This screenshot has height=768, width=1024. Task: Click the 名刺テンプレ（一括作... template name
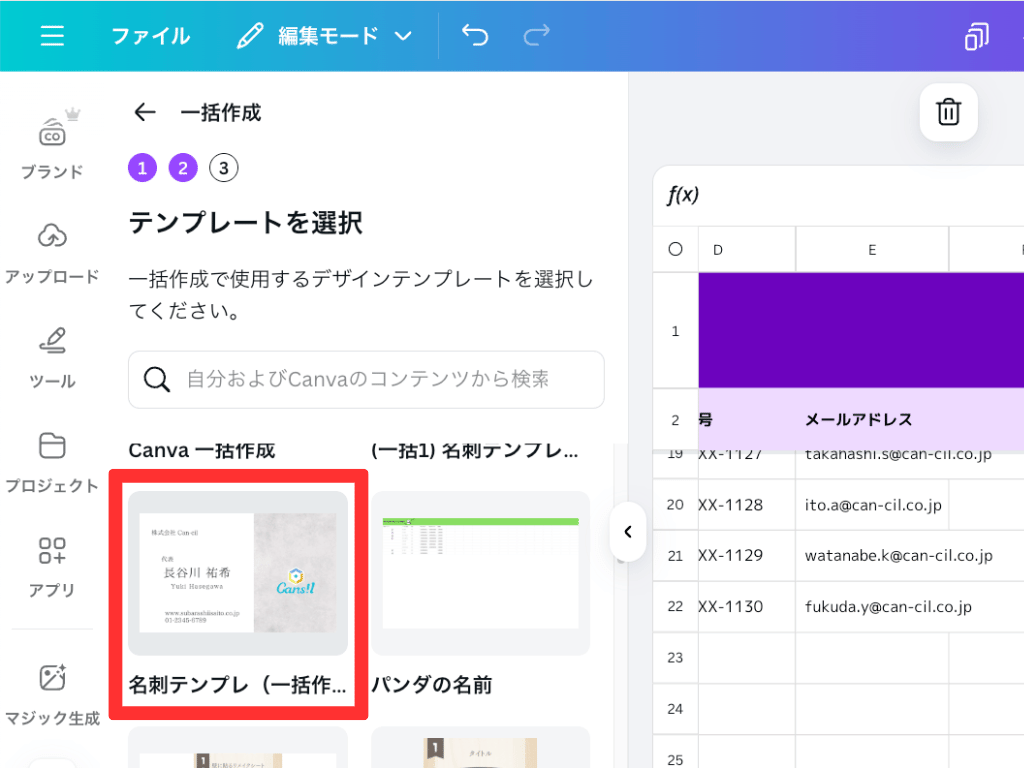[238, 685]
